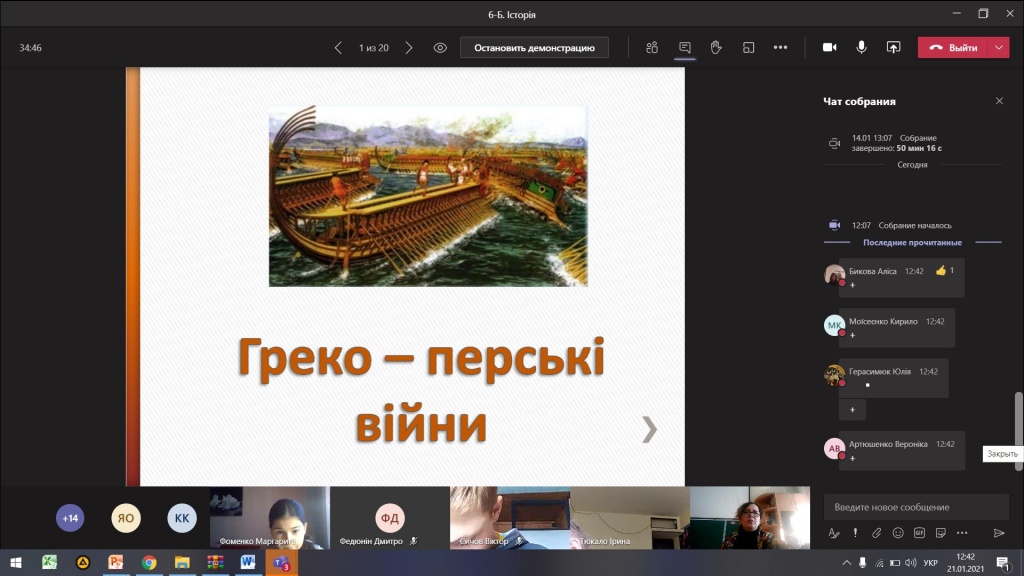Image resolution: width=1024 pixels, height=576 pixels.
Task: Open Артюшенко Вероніка's AB avatar
Action: tap(834, 448)
